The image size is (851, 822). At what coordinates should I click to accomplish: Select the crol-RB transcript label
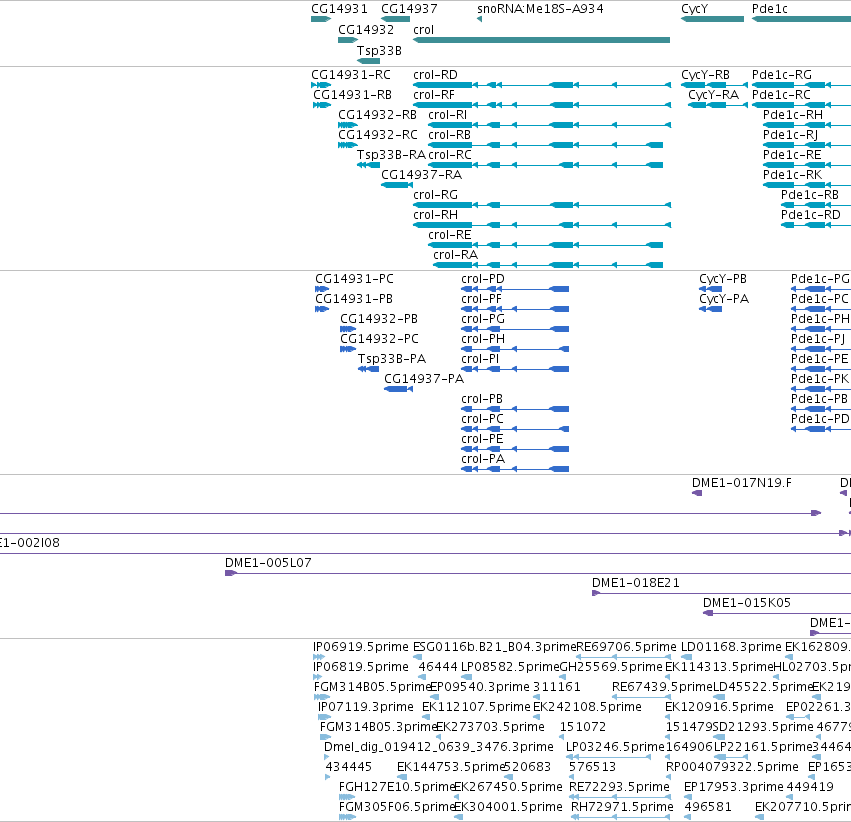click(449, 135)
